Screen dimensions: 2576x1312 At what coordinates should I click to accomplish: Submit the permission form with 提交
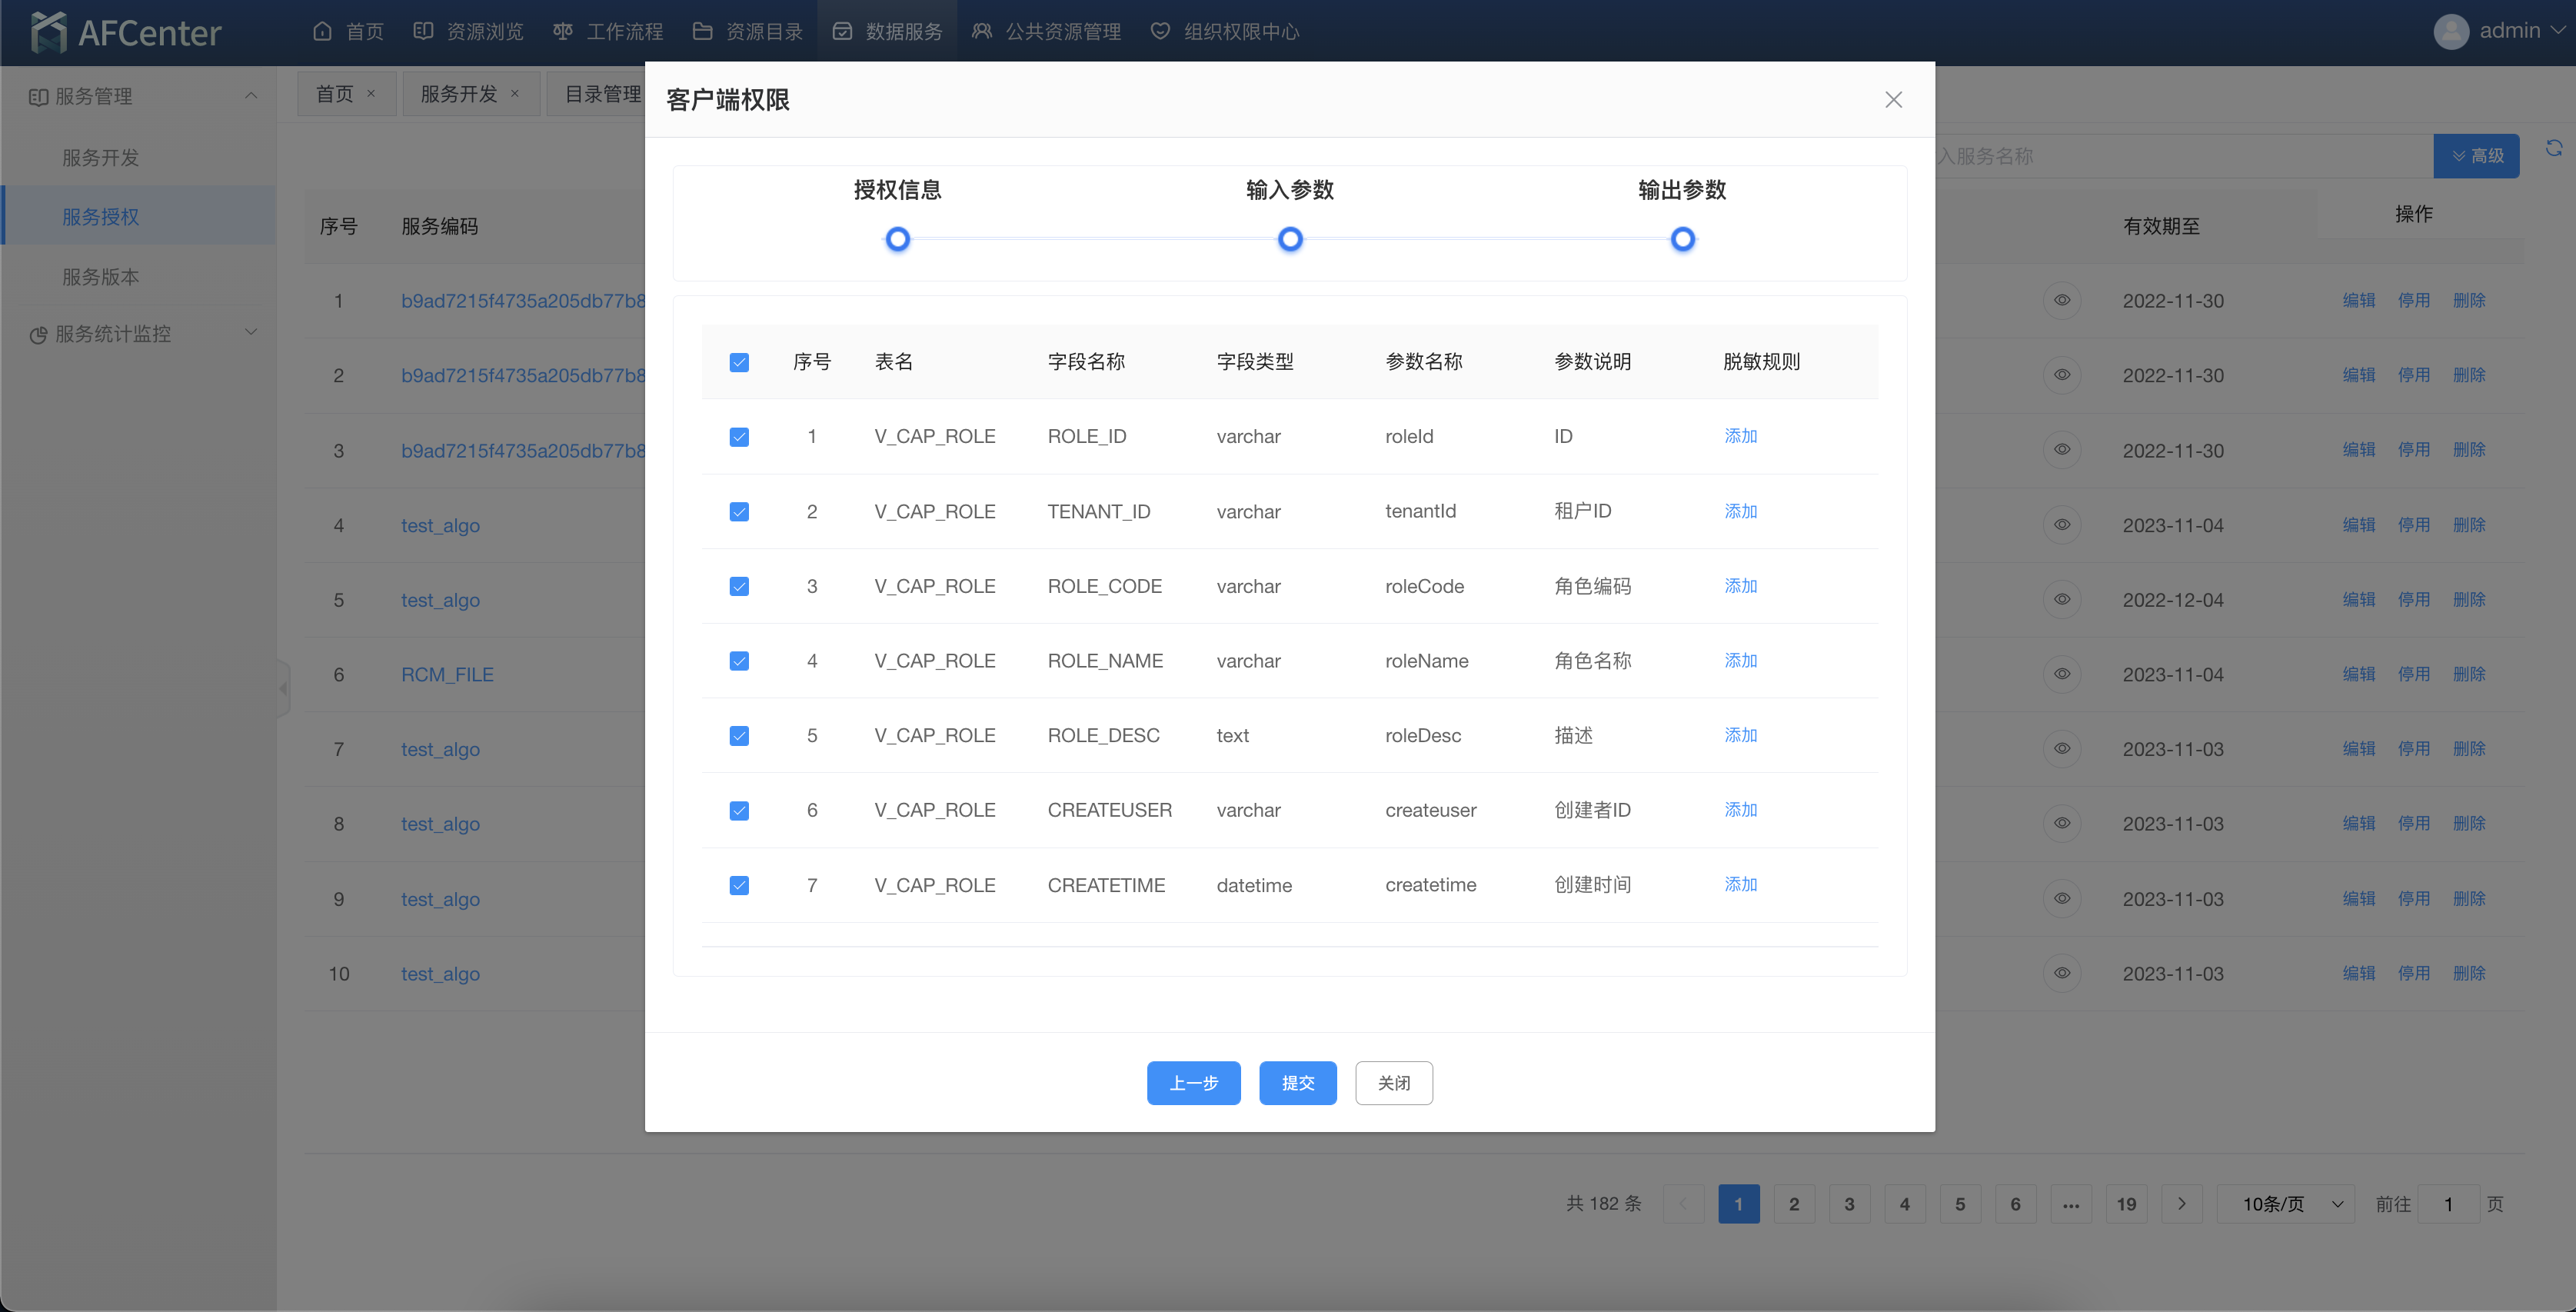click(x=1297, y=1083)
